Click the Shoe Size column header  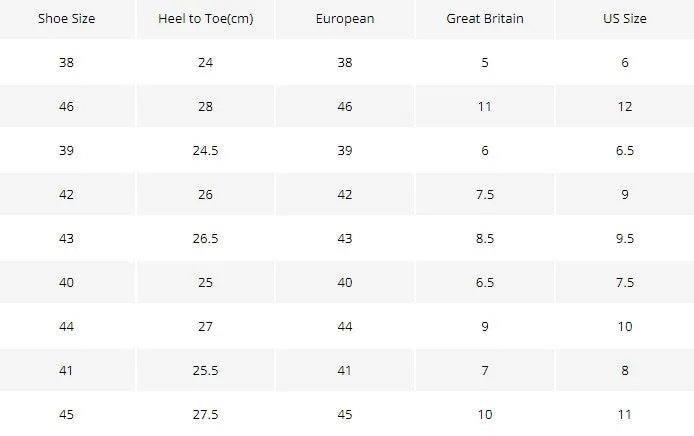click(66, 19)
